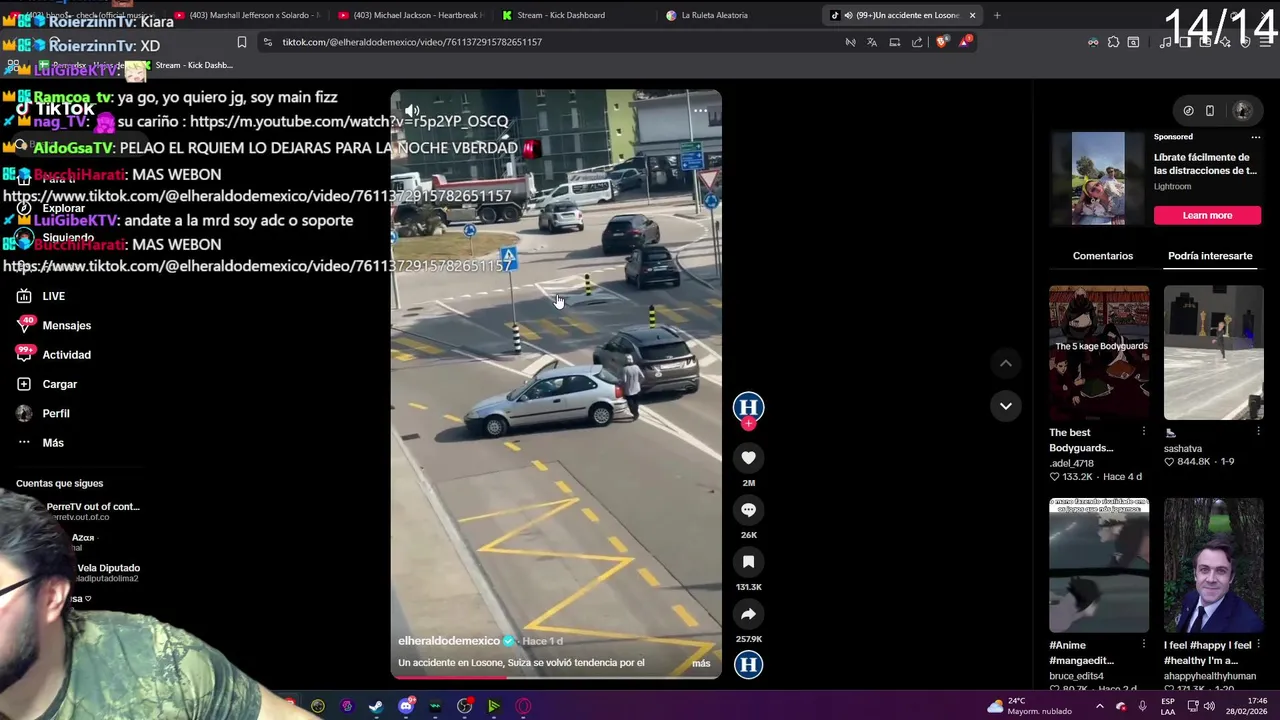This screenshot has height=720, width=1280.
Task: Open the sound disc icon below share
Action: pyautogui.click(x=748, y=665)
